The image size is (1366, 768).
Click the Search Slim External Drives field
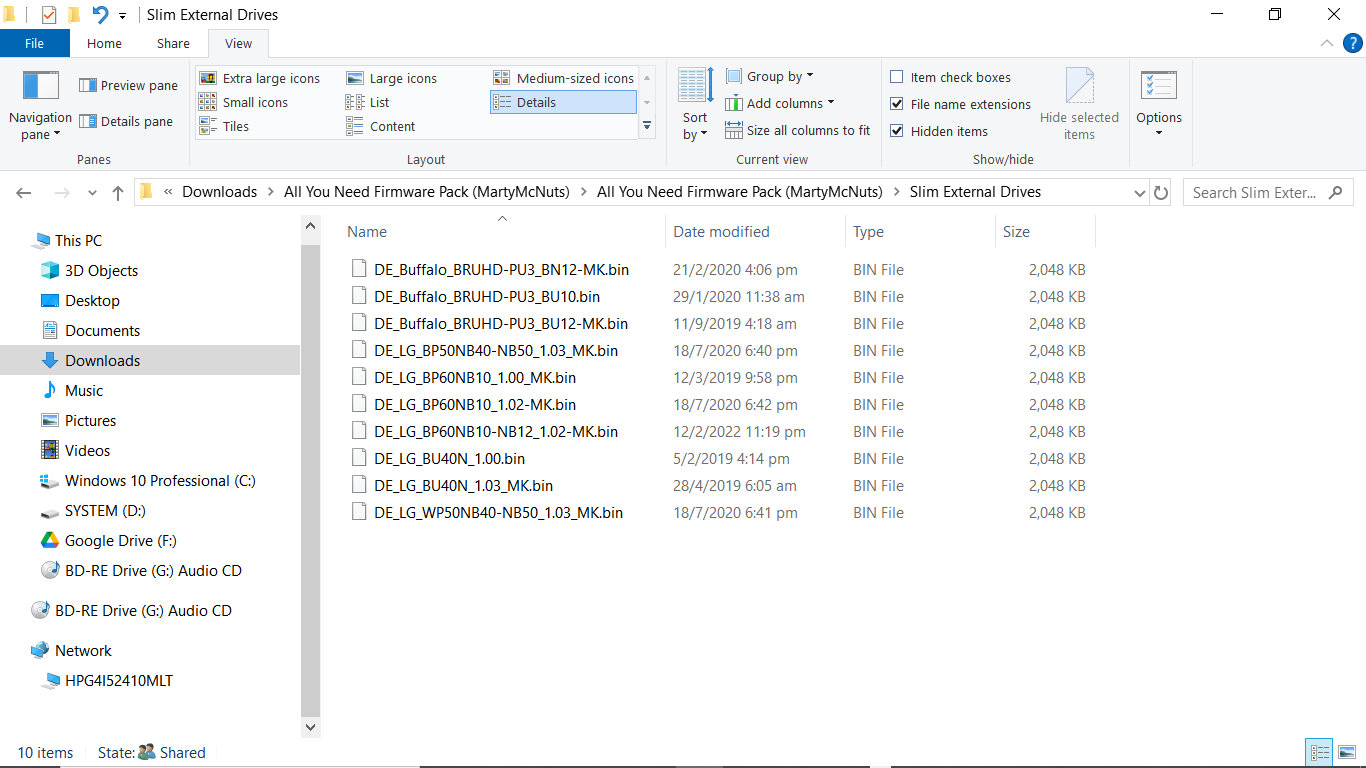1255,193
